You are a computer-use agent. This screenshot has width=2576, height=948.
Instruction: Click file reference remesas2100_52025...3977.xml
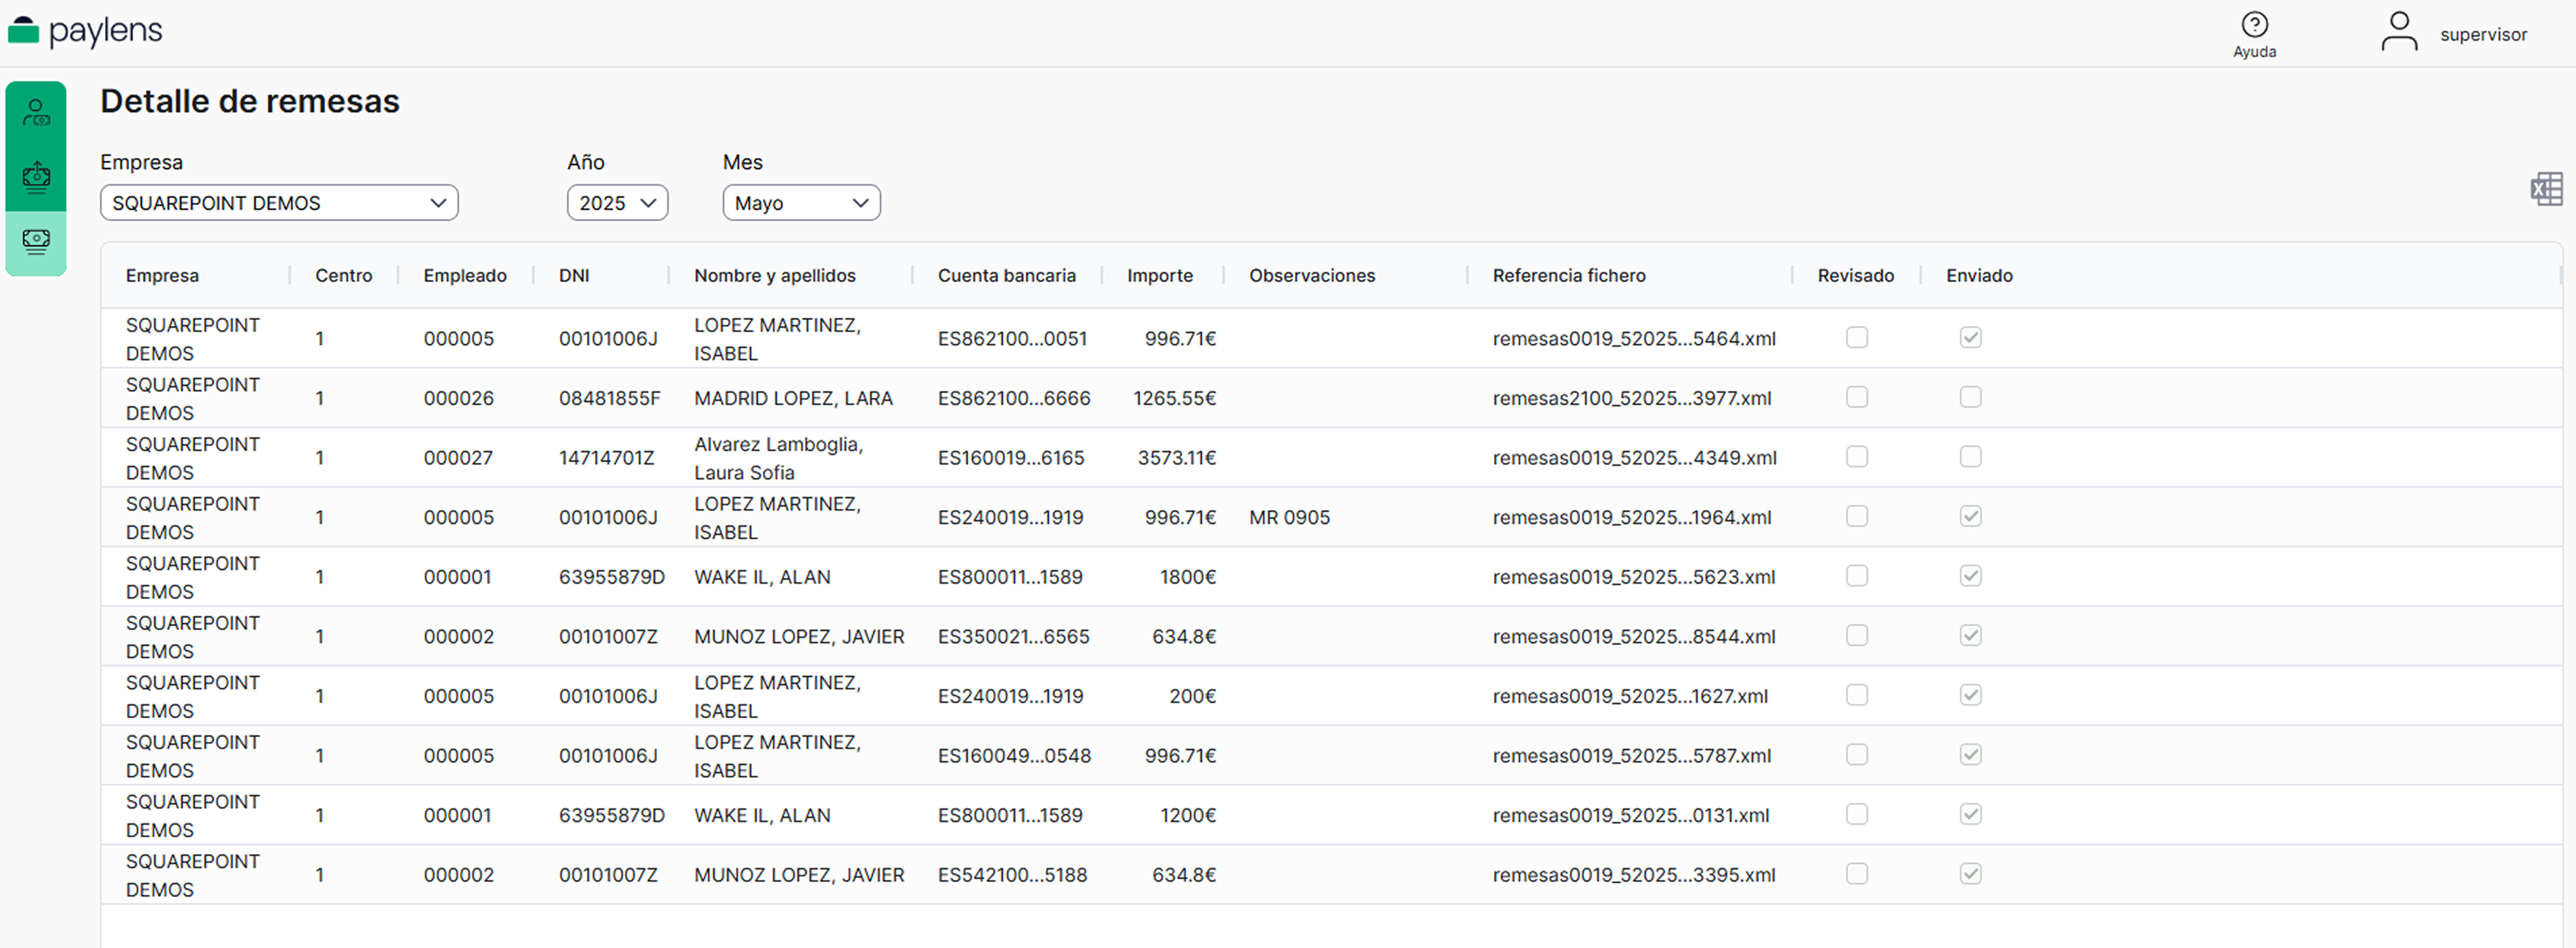(1631, 398)
